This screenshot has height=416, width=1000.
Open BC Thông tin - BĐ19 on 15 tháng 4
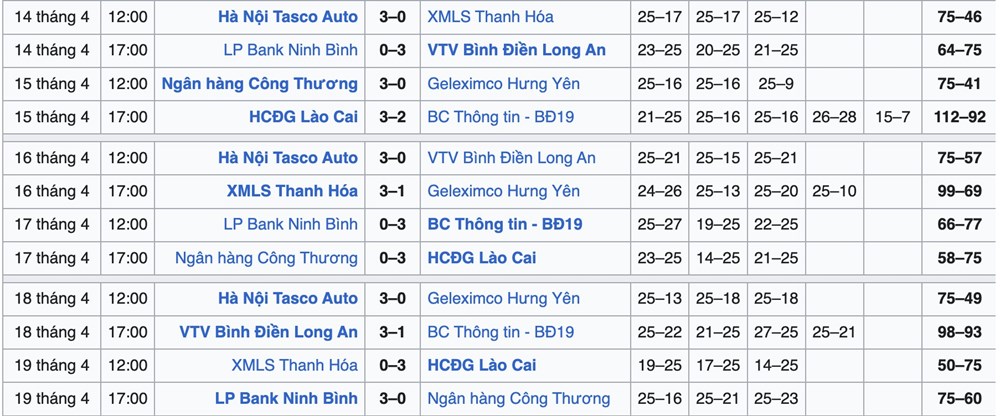tap(500, 117)
